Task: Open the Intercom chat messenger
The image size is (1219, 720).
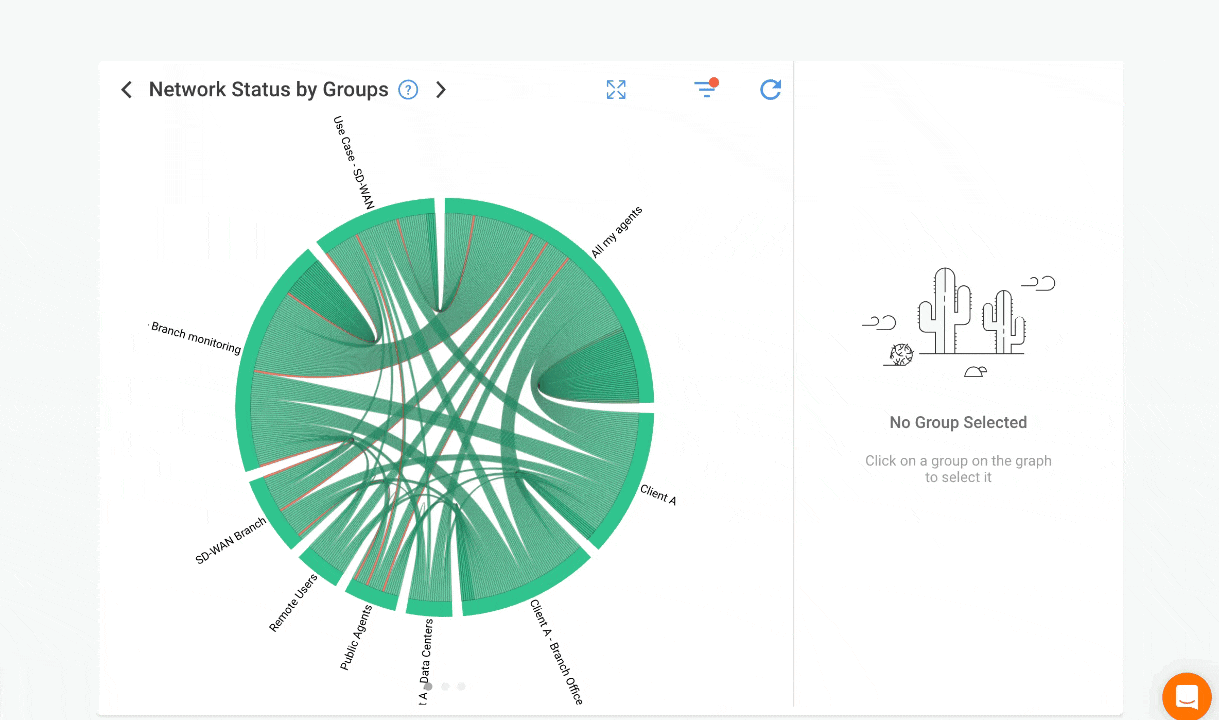Action: (x=1187, y=696)
